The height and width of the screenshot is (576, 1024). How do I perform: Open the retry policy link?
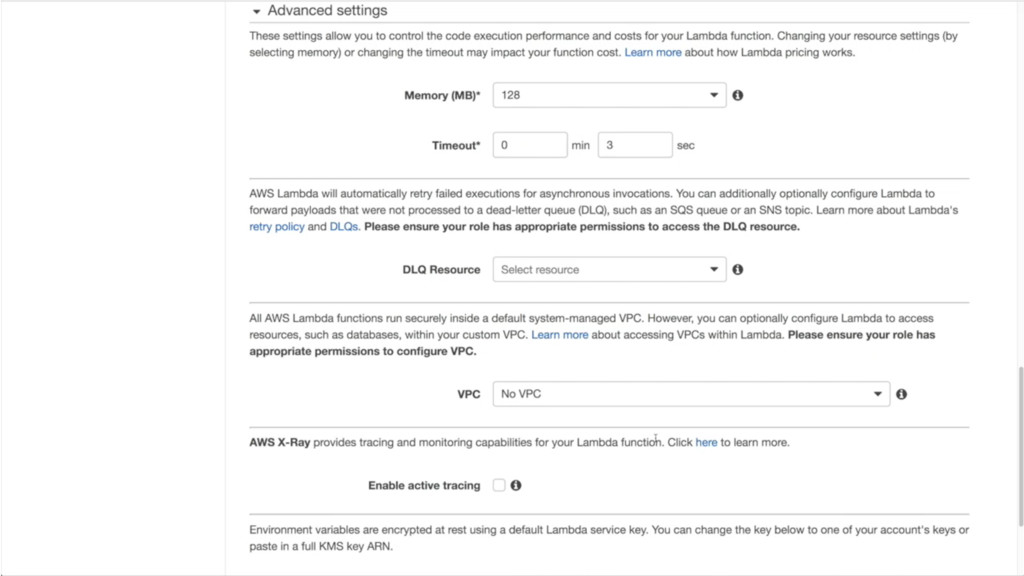tap(276, 227)
